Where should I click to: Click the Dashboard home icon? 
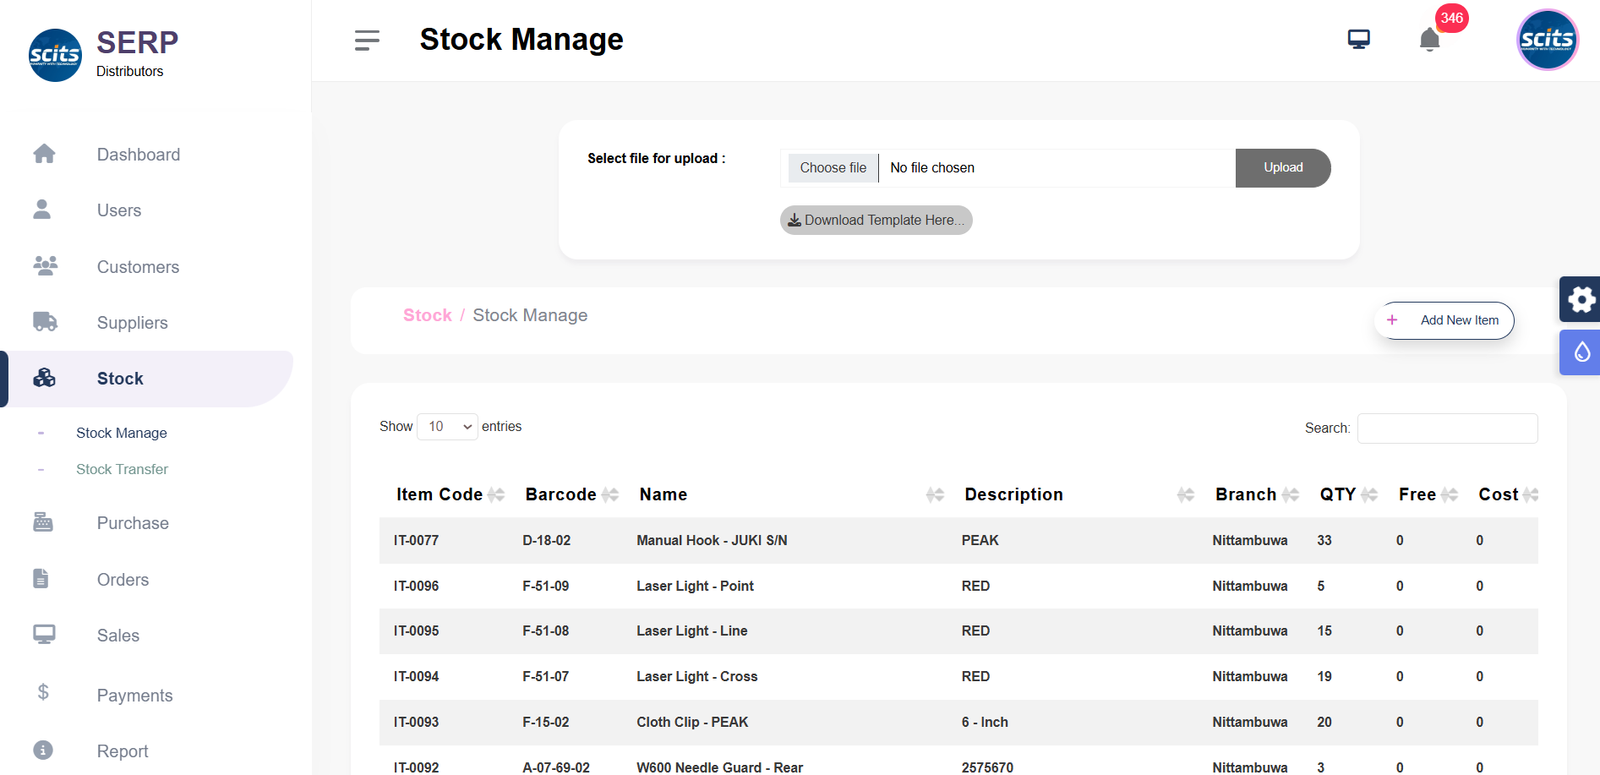coord(44,154)
